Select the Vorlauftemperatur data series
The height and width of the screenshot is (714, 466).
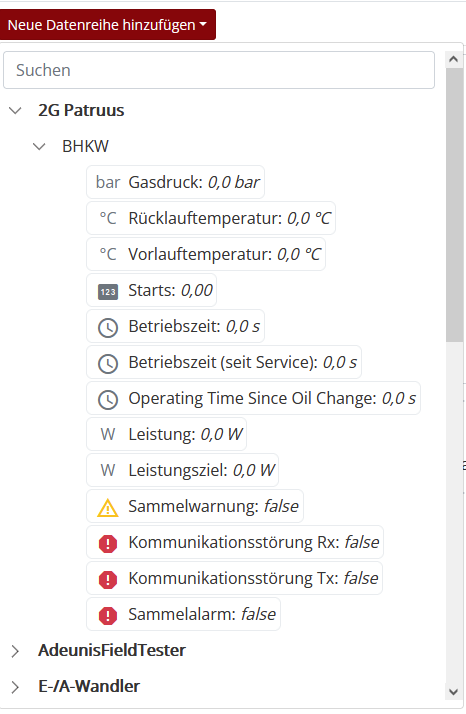206,254
